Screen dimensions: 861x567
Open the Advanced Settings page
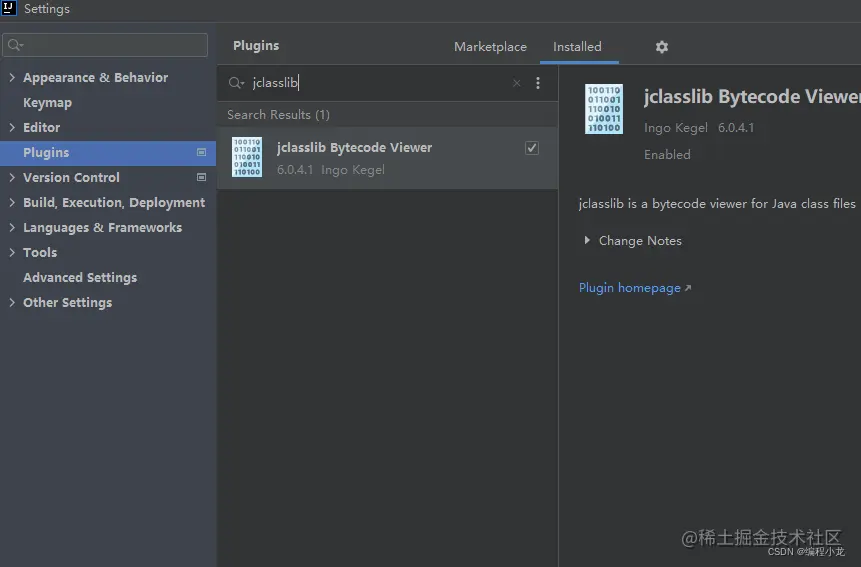[x=80, y=278]
